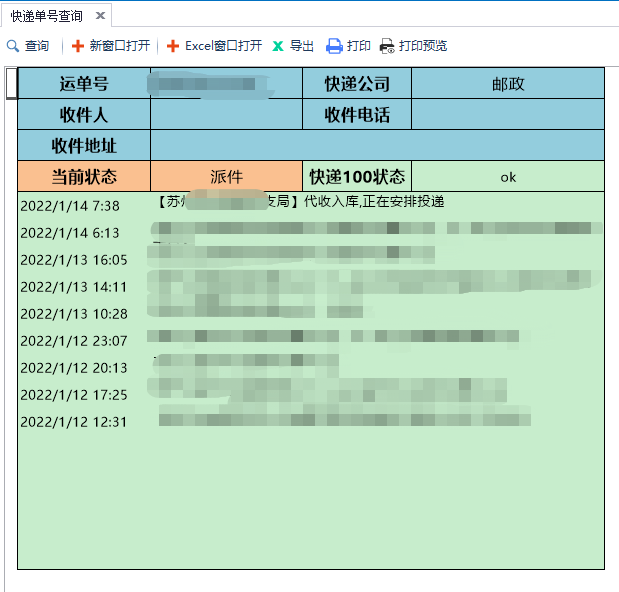Select the orange 派件 status cell
The height and width of the screenshot is (592, 619).
pos(226,177)
